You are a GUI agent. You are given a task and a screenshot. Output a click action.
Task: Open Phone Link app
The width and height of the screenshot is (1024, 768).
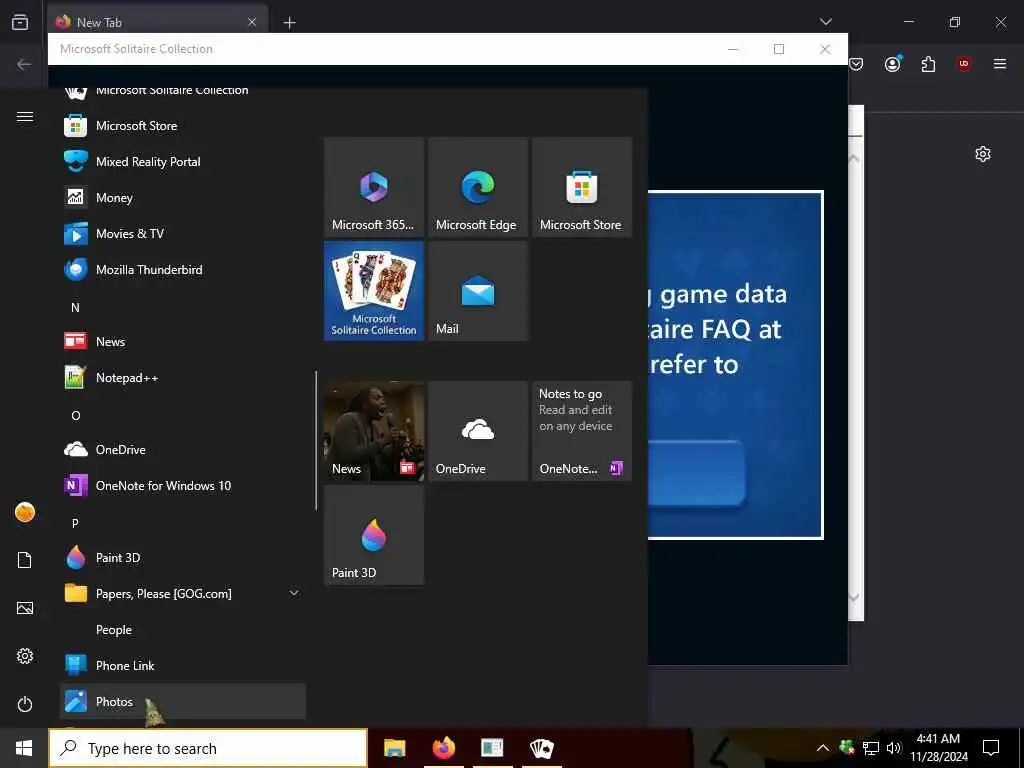[x=182, y=665]
